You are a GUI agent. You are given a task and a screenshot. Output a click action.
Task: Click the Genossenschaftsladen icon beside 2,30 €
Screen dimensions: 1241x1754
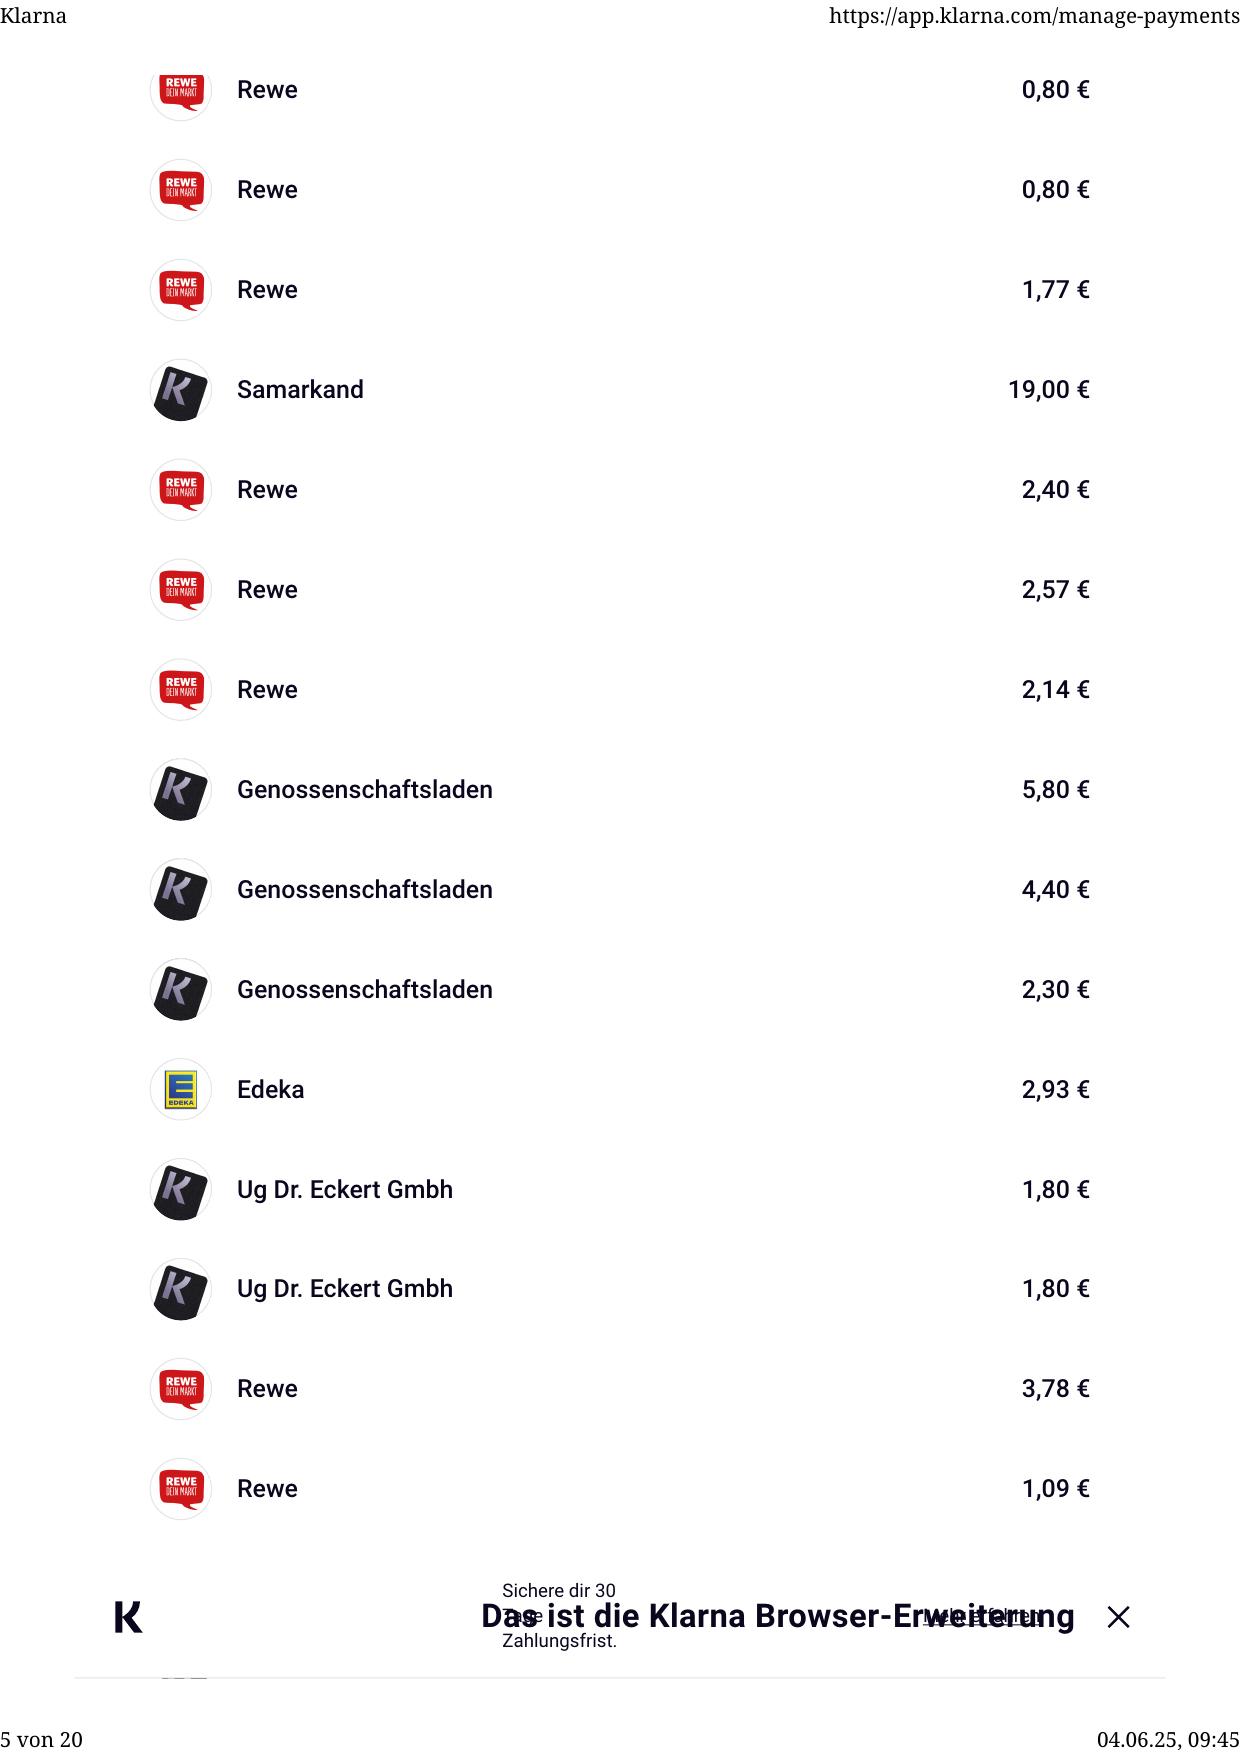coord(180,990)
